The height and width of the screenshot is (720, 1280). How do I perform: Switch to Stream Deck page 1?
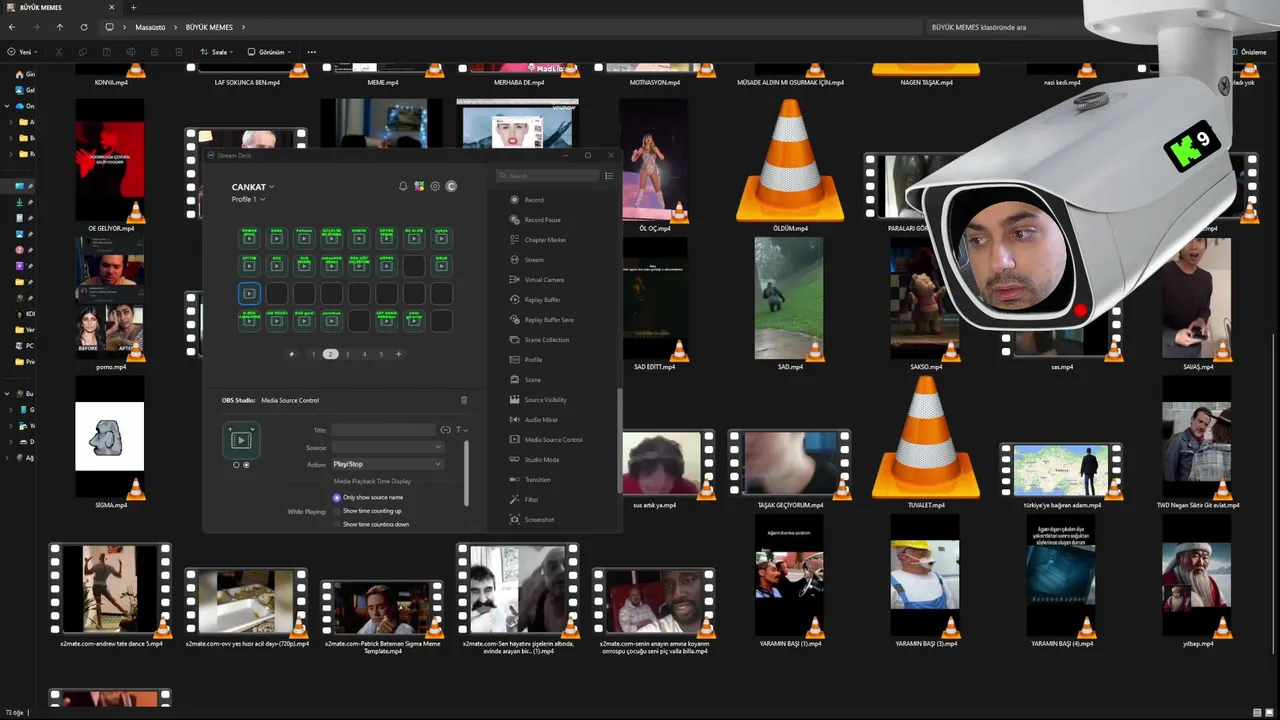pos(313,354)
